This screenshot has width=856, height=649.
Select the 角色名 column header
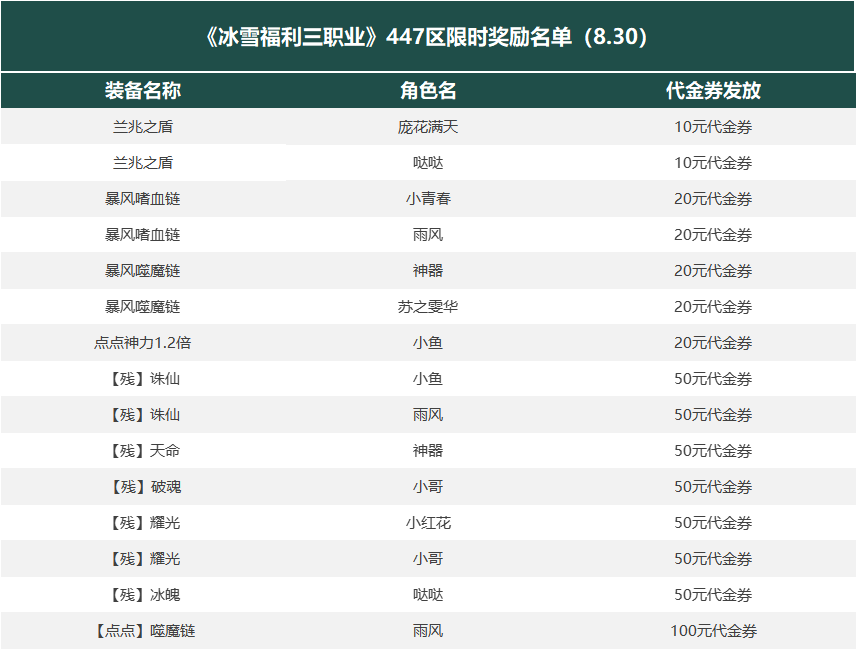pyautogui.click(x=428, y=91)
